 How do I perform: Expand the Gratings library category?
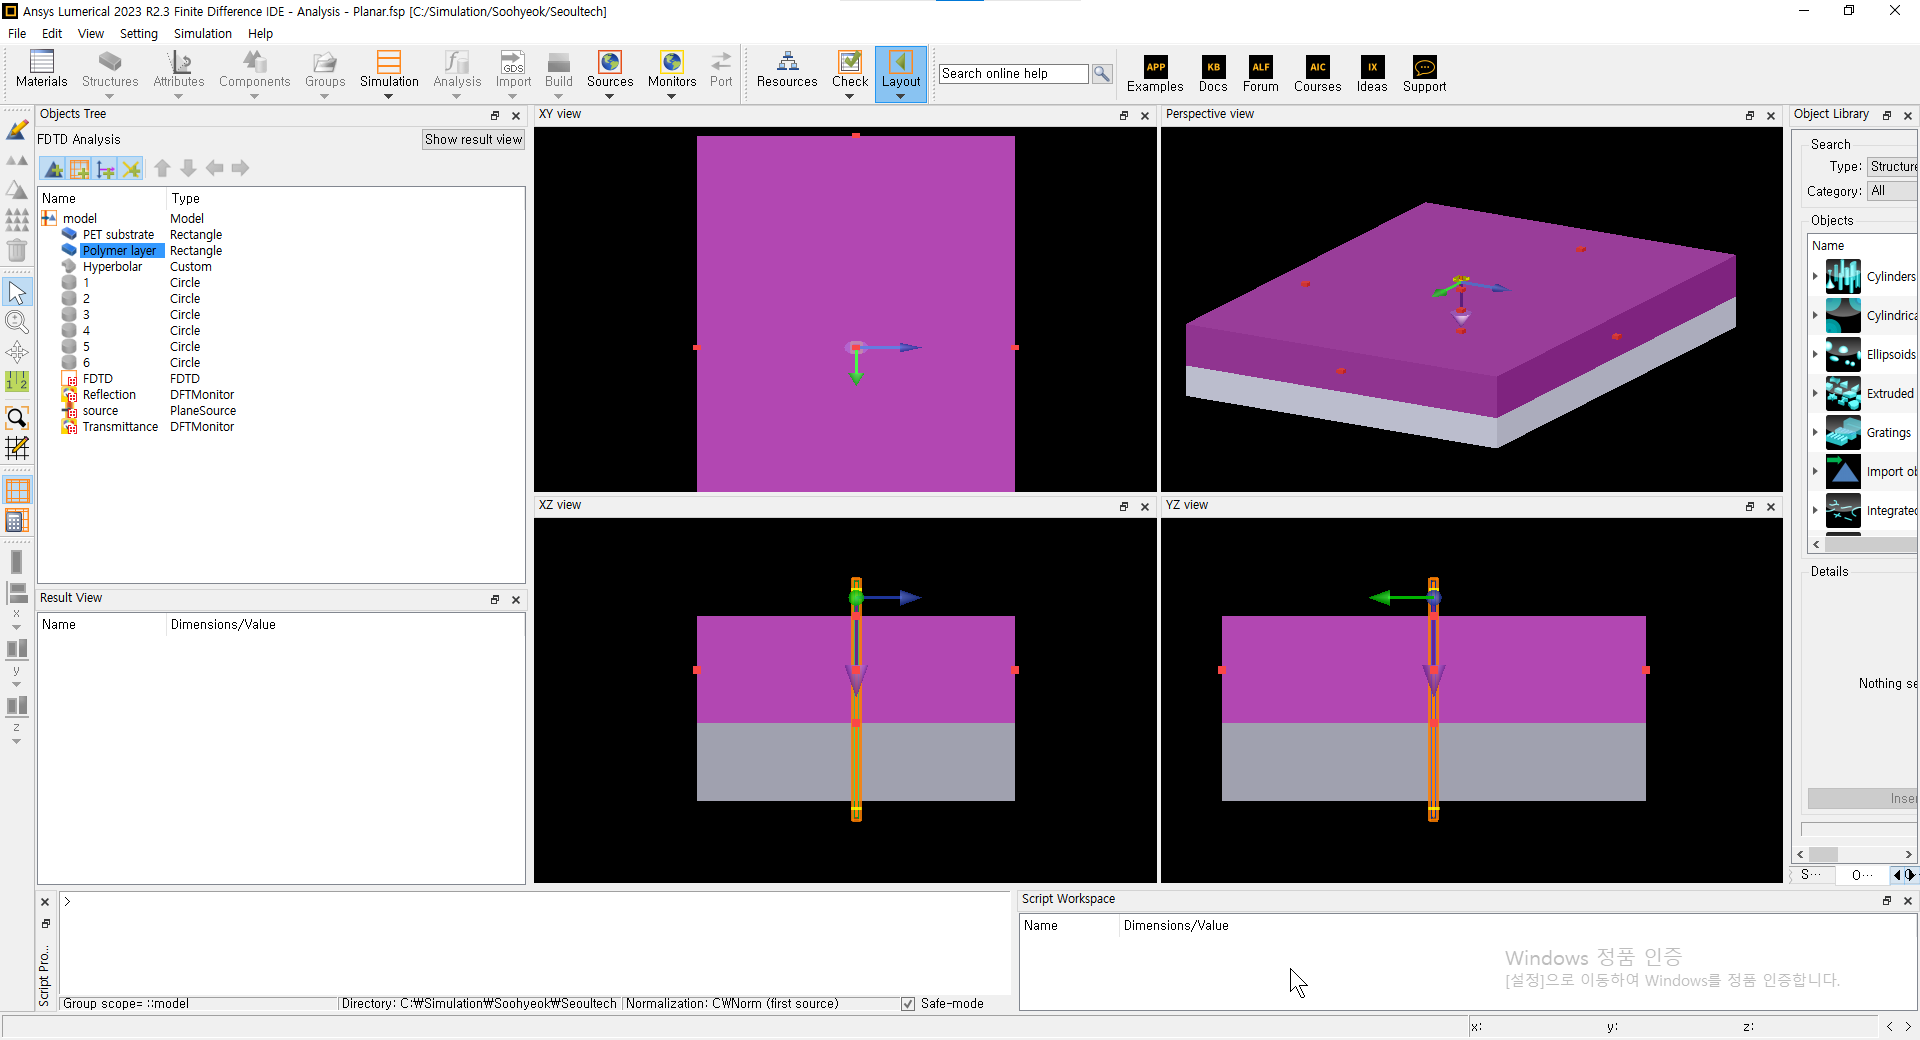(x=1815, y=433)
